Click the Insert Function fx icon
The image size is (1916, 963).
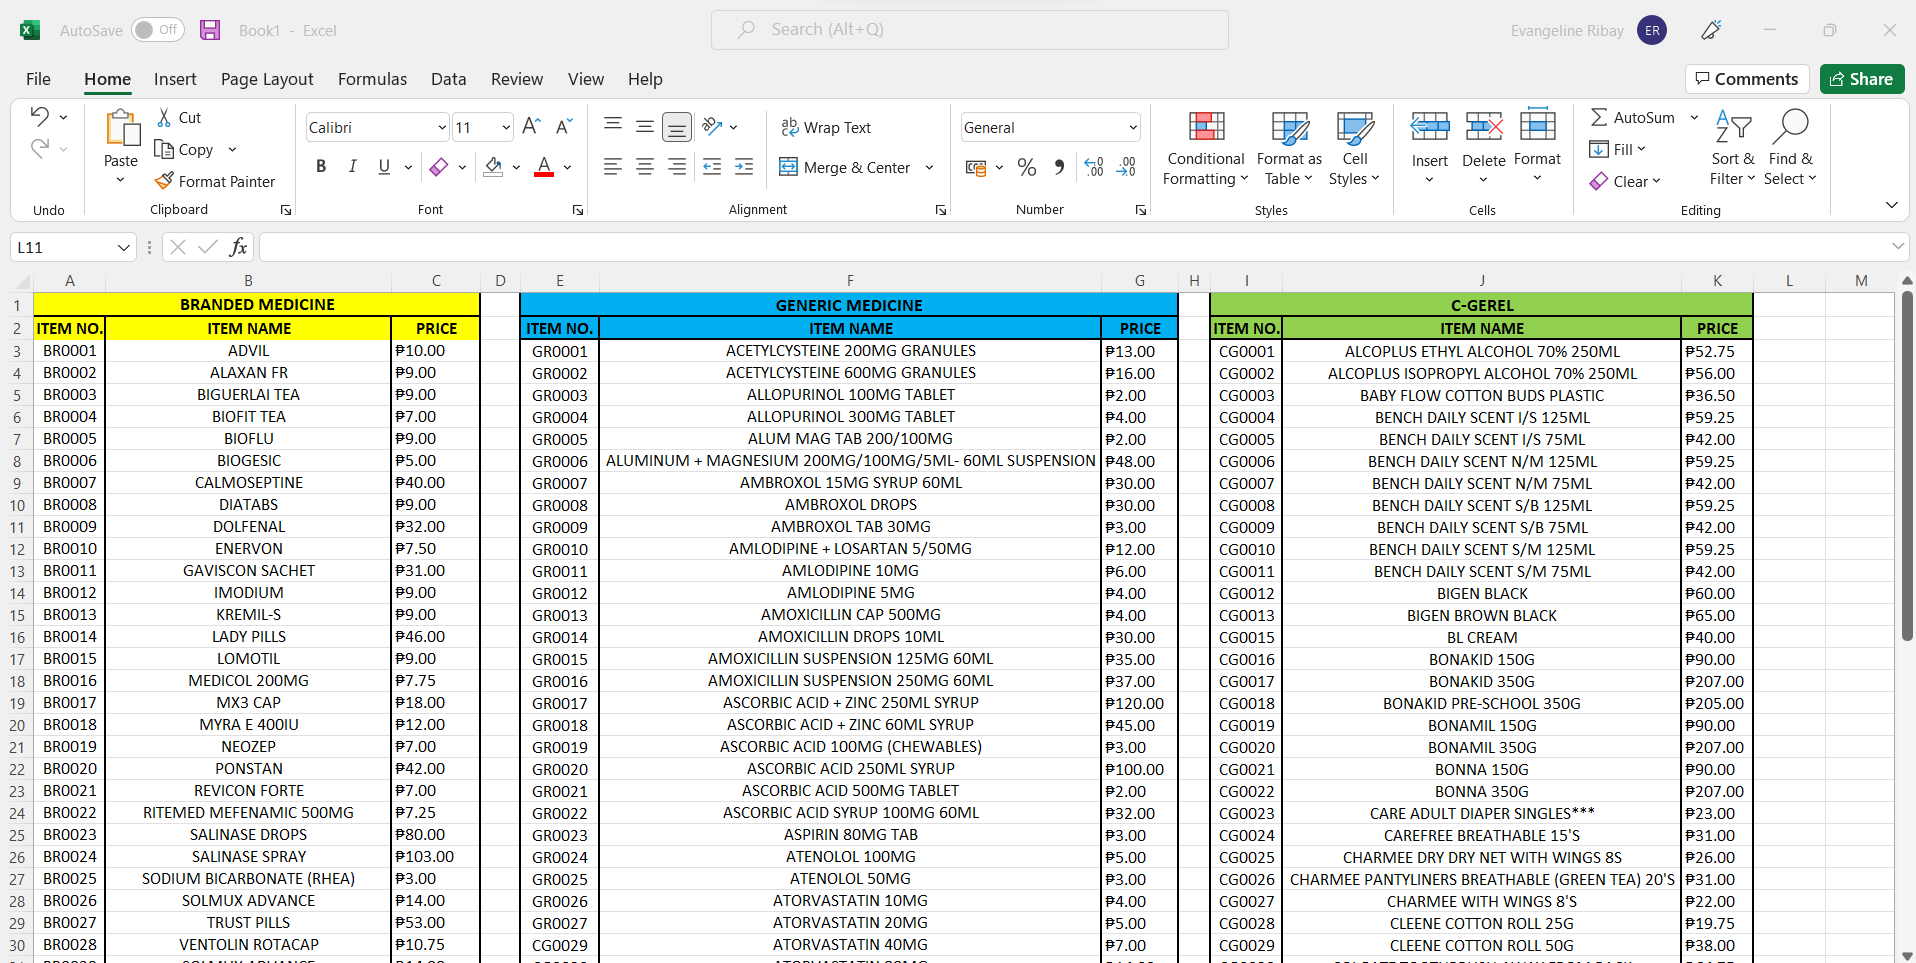pyautogui.click(x=238, y=247)
